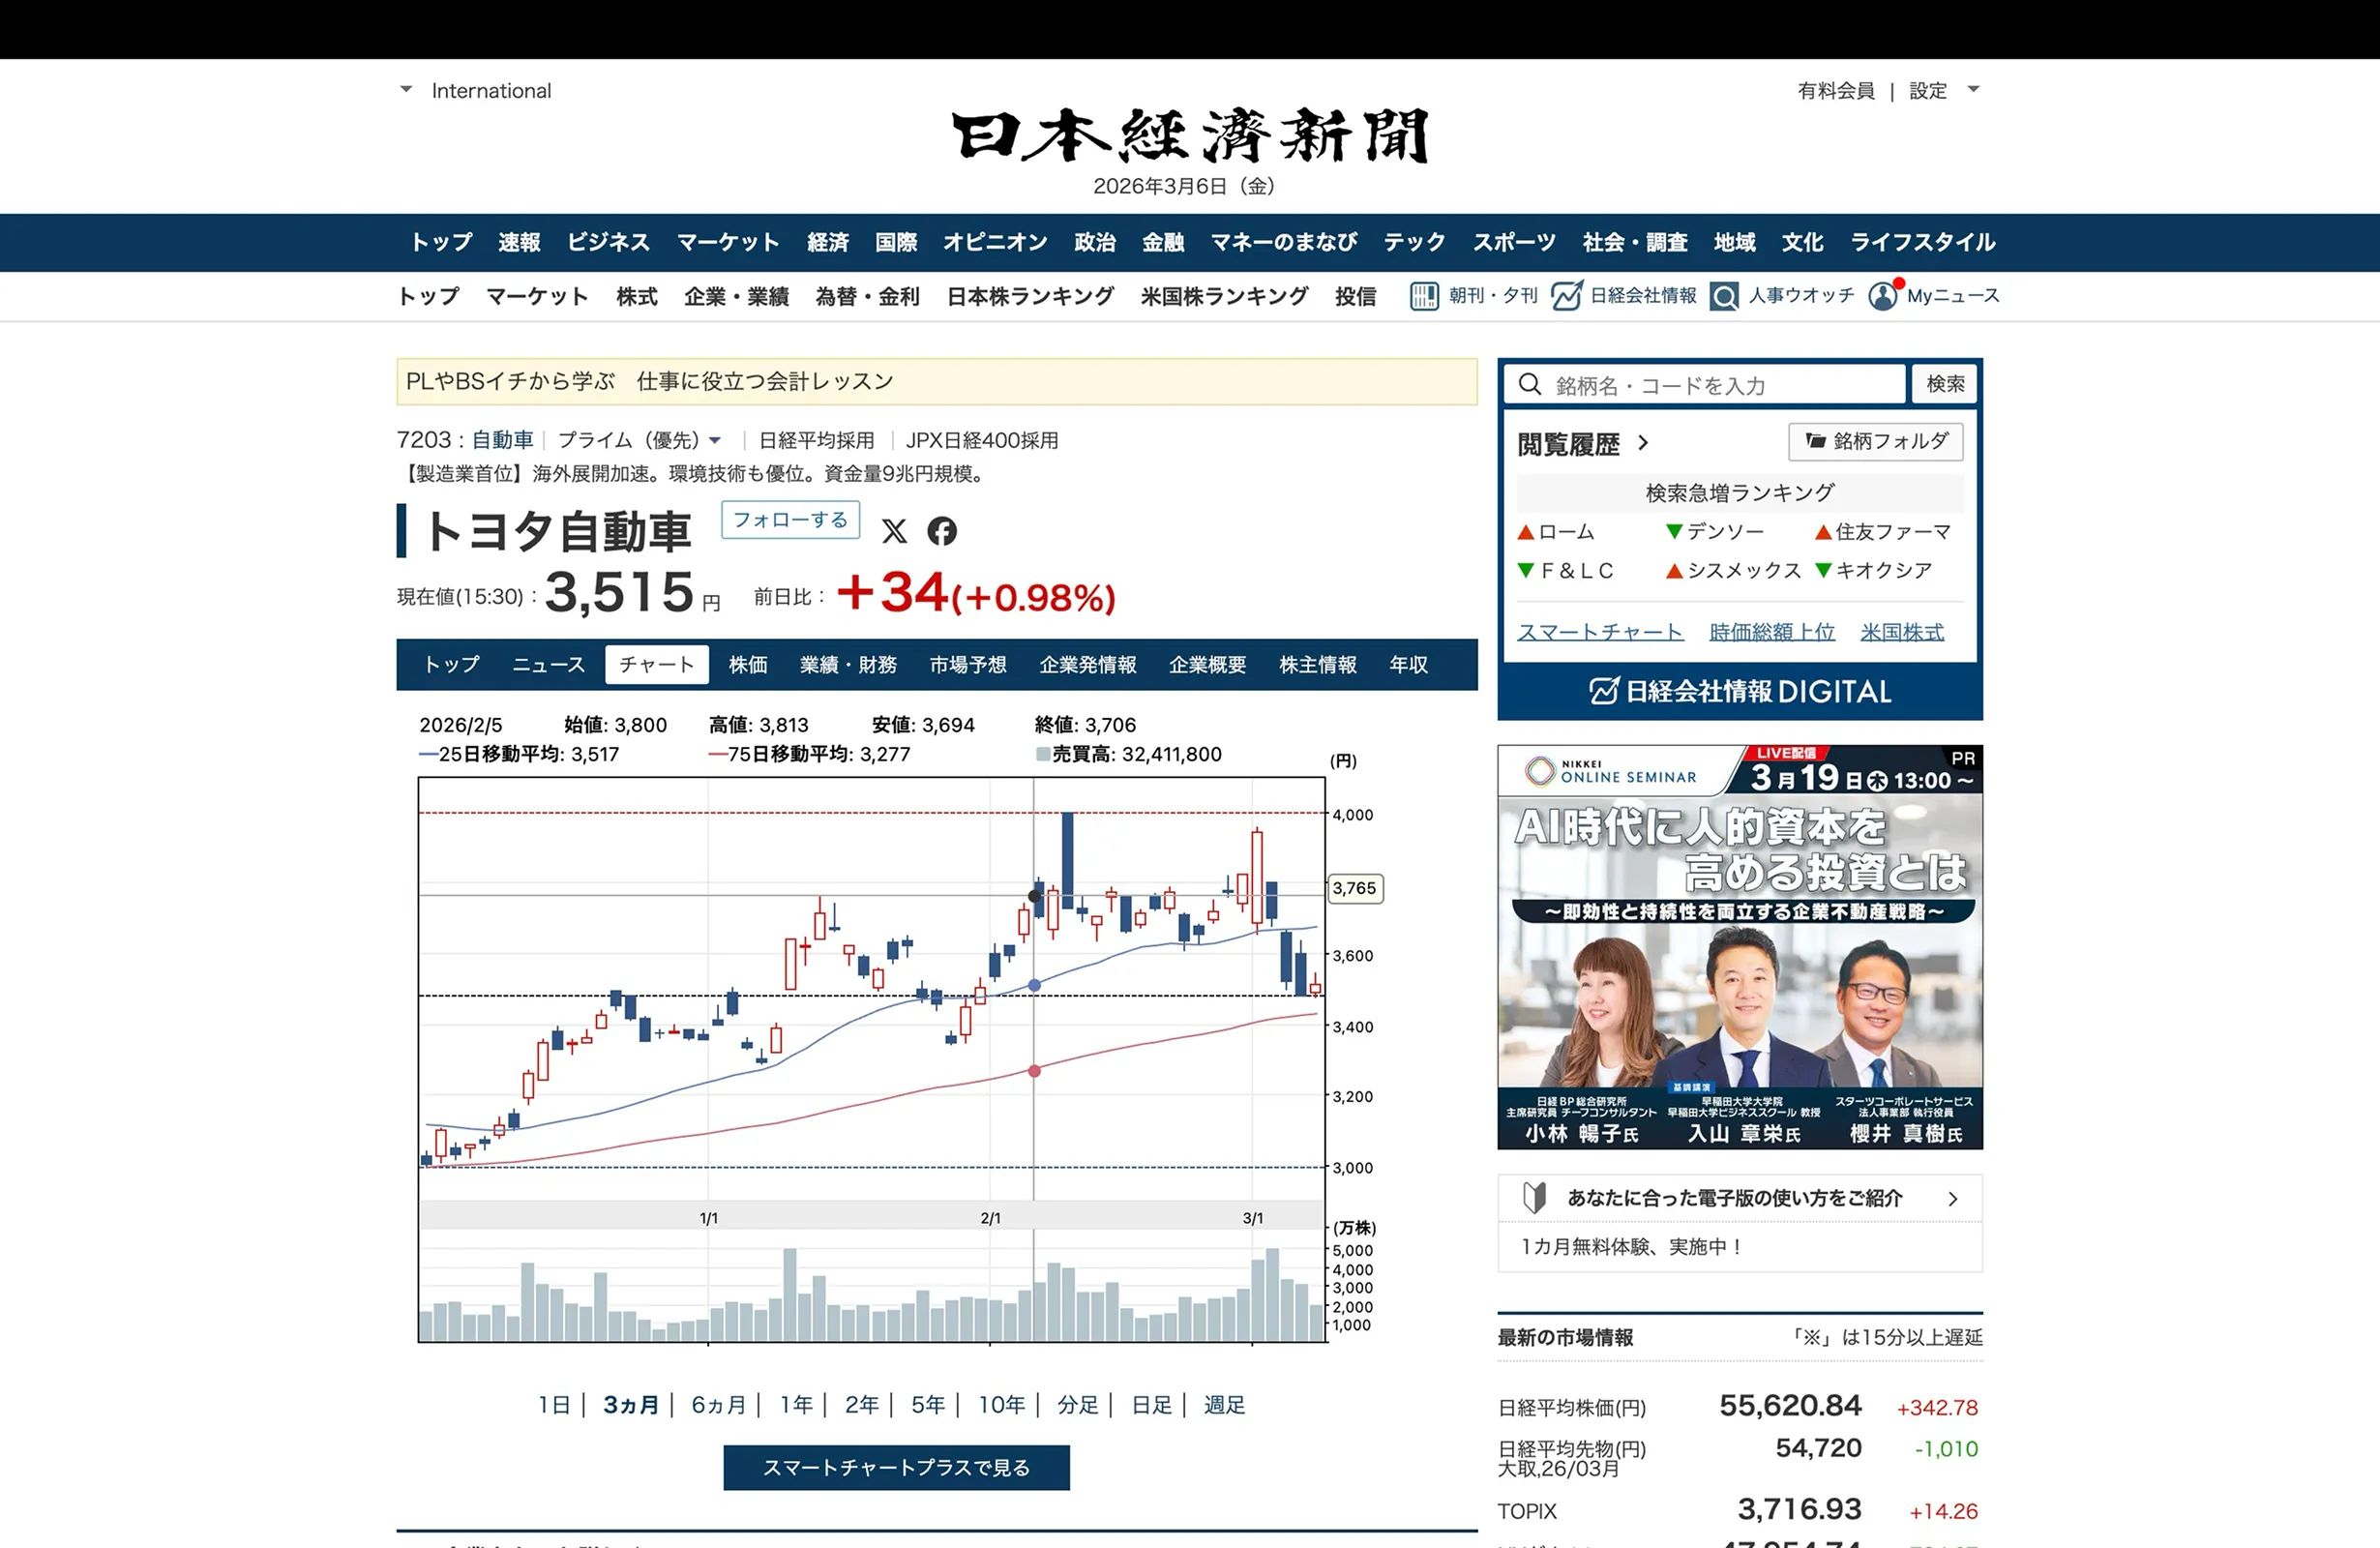Viewport: 2380px width, 1548px height.
Task: Click the 日経会社情報 chart-arrow icon
Action: (1567, 296)
